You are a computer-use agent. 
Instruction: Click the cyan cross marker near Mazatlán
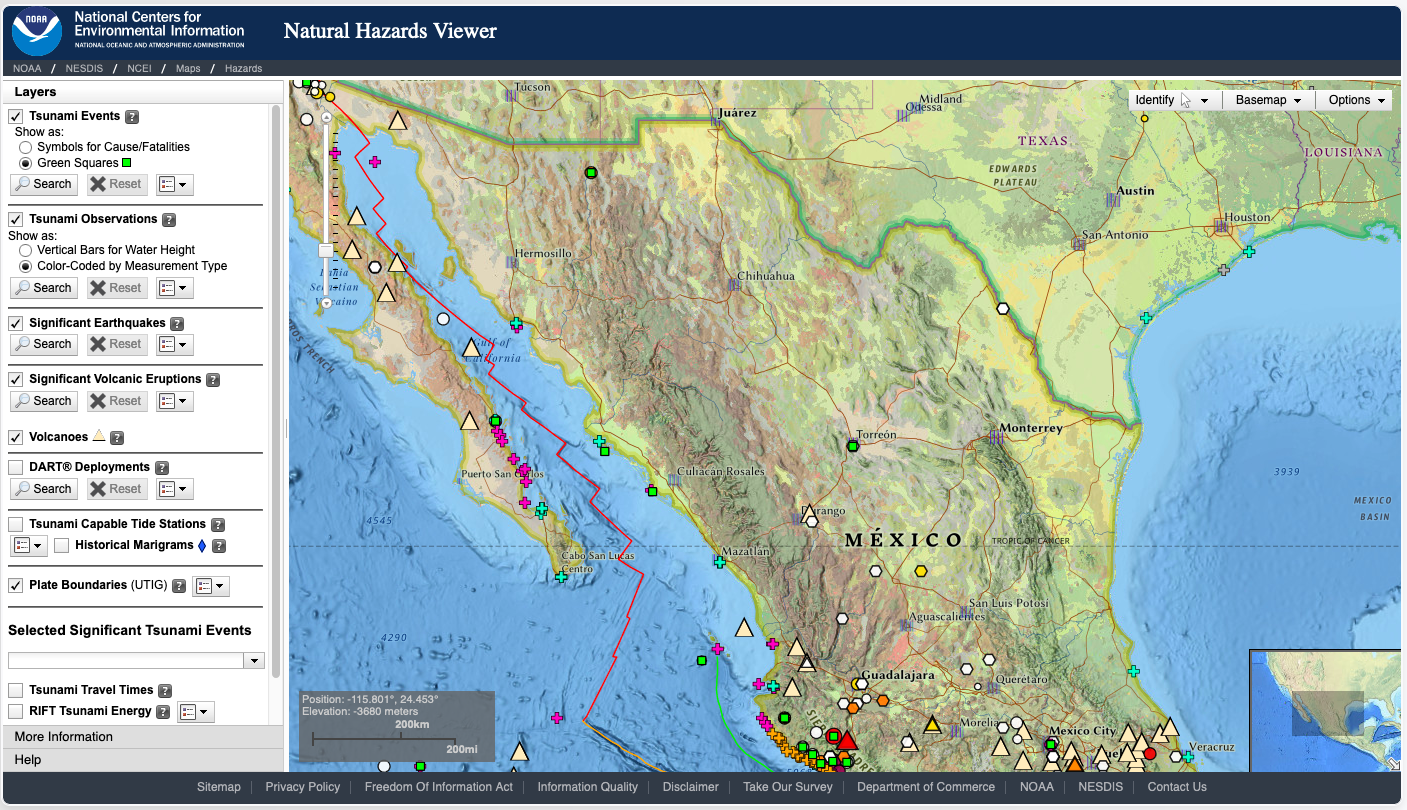click(x=719, y=562)
